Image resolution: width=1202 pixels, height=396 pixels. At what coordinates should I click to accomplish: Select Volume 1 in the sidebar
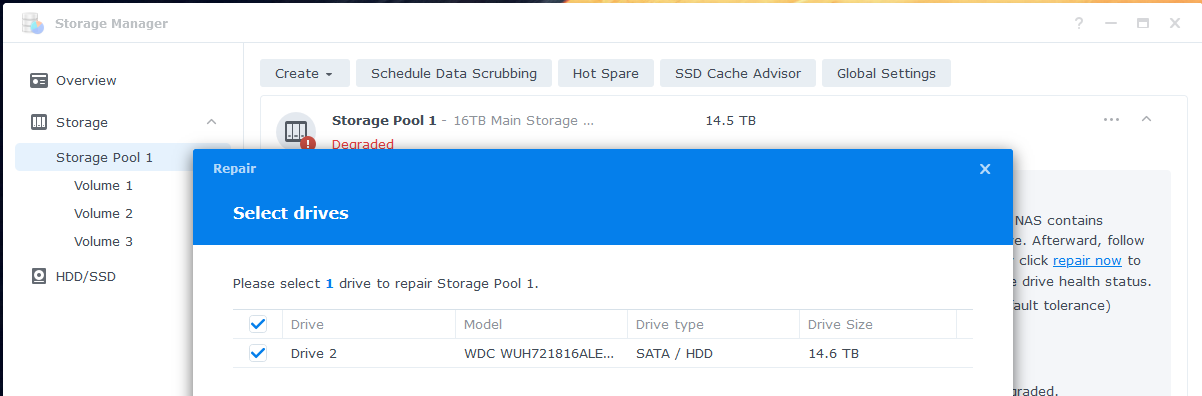pyautogui.click(x=103, y=185)
